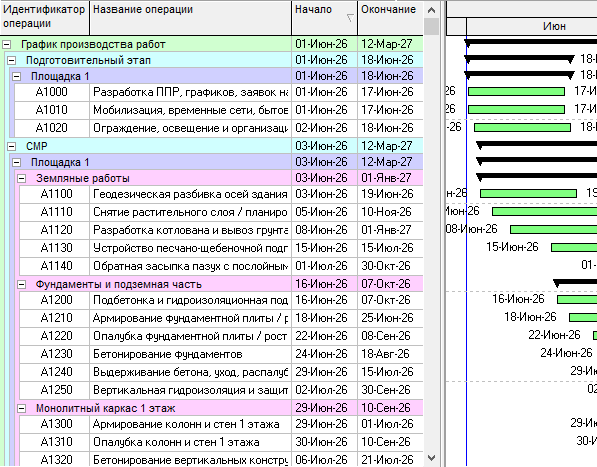Select the Июн month in timescale
Viewport: 597px width, 467px height.
554,26
